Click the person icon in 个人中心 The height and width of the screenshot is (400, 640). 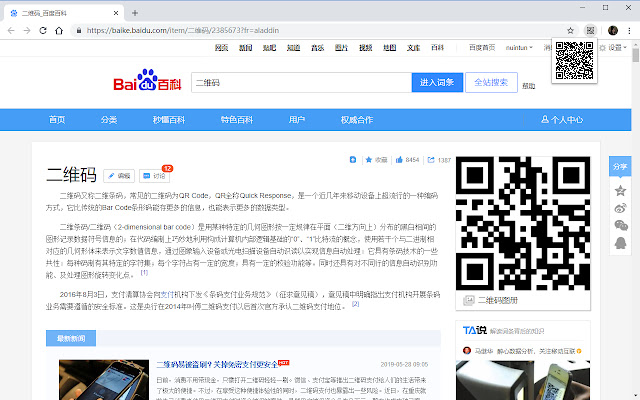pos(544,120)
